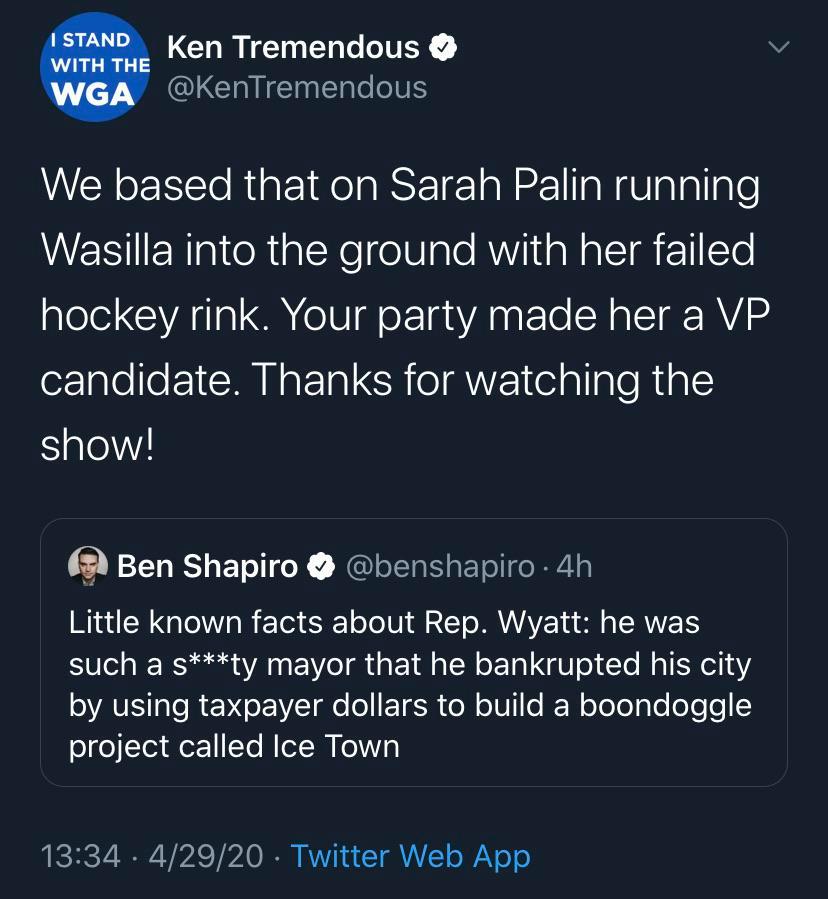Open Ken Tremendous display name profile
The image size is (828, 899).
tap(293, 47)
